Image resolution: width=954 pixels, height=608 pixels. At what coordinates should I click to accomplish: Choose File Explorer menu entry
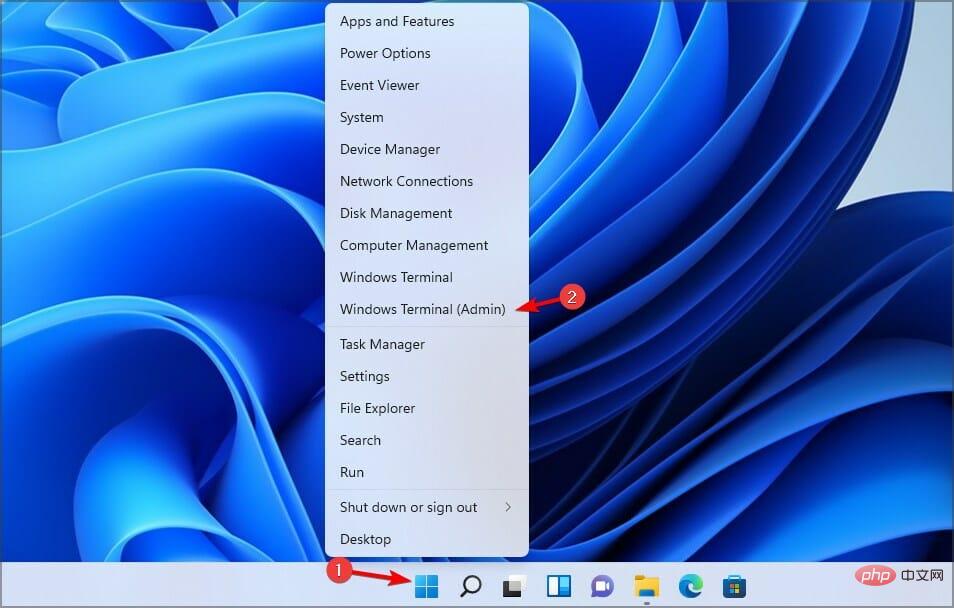(x=427, y=408)
